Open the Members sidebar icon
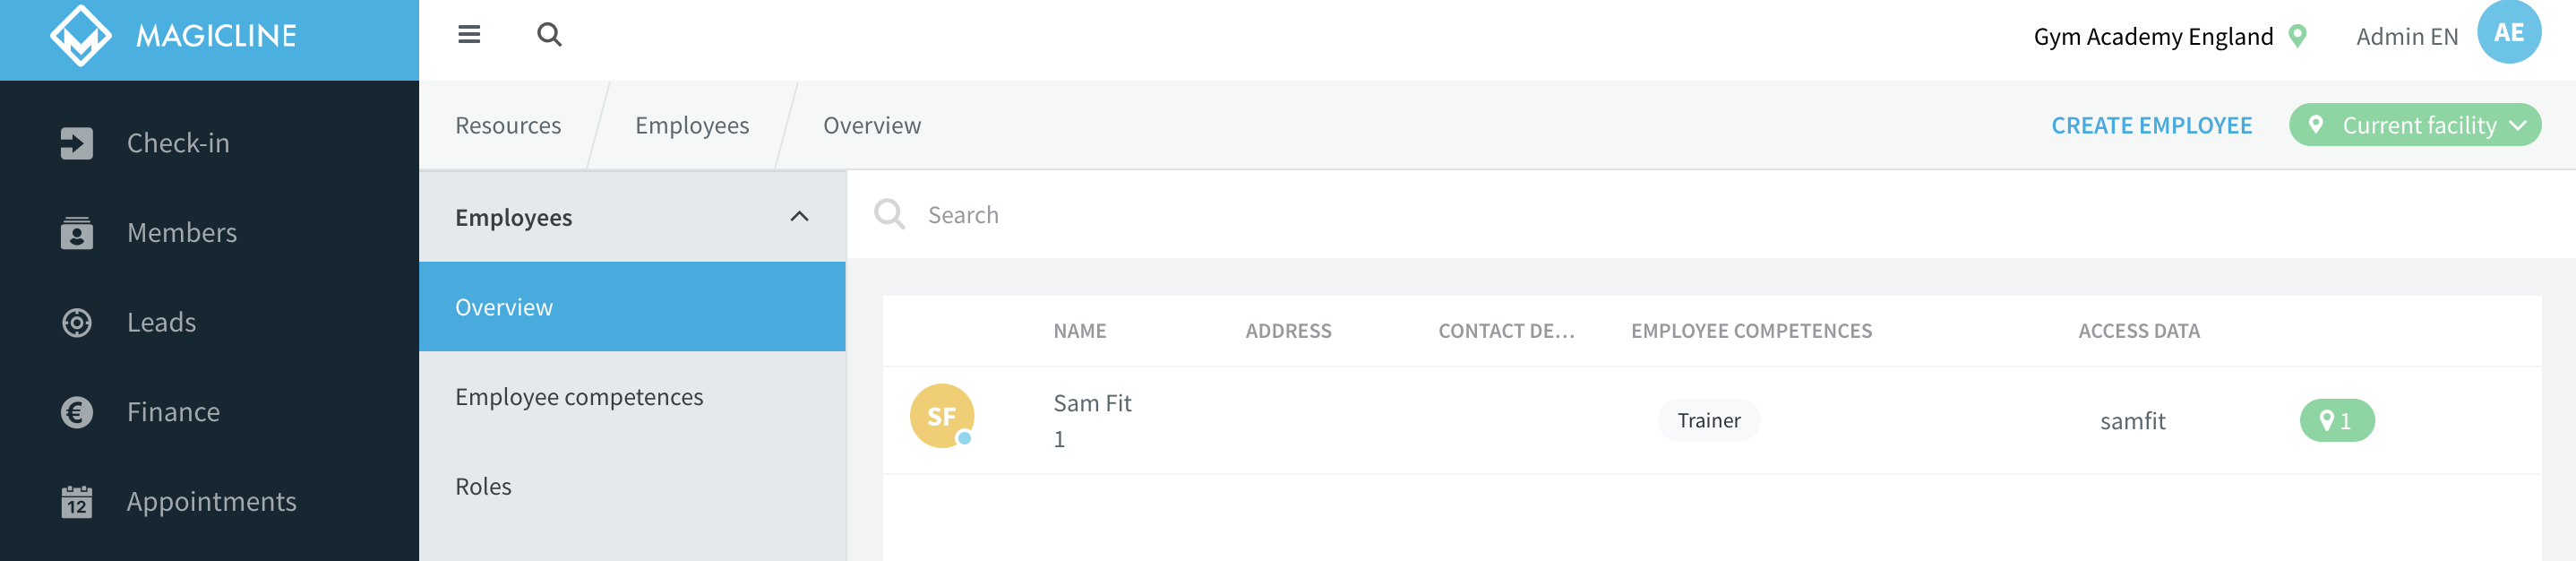The width and height of the screenshot is (2576, 561). tap(77, 232)
